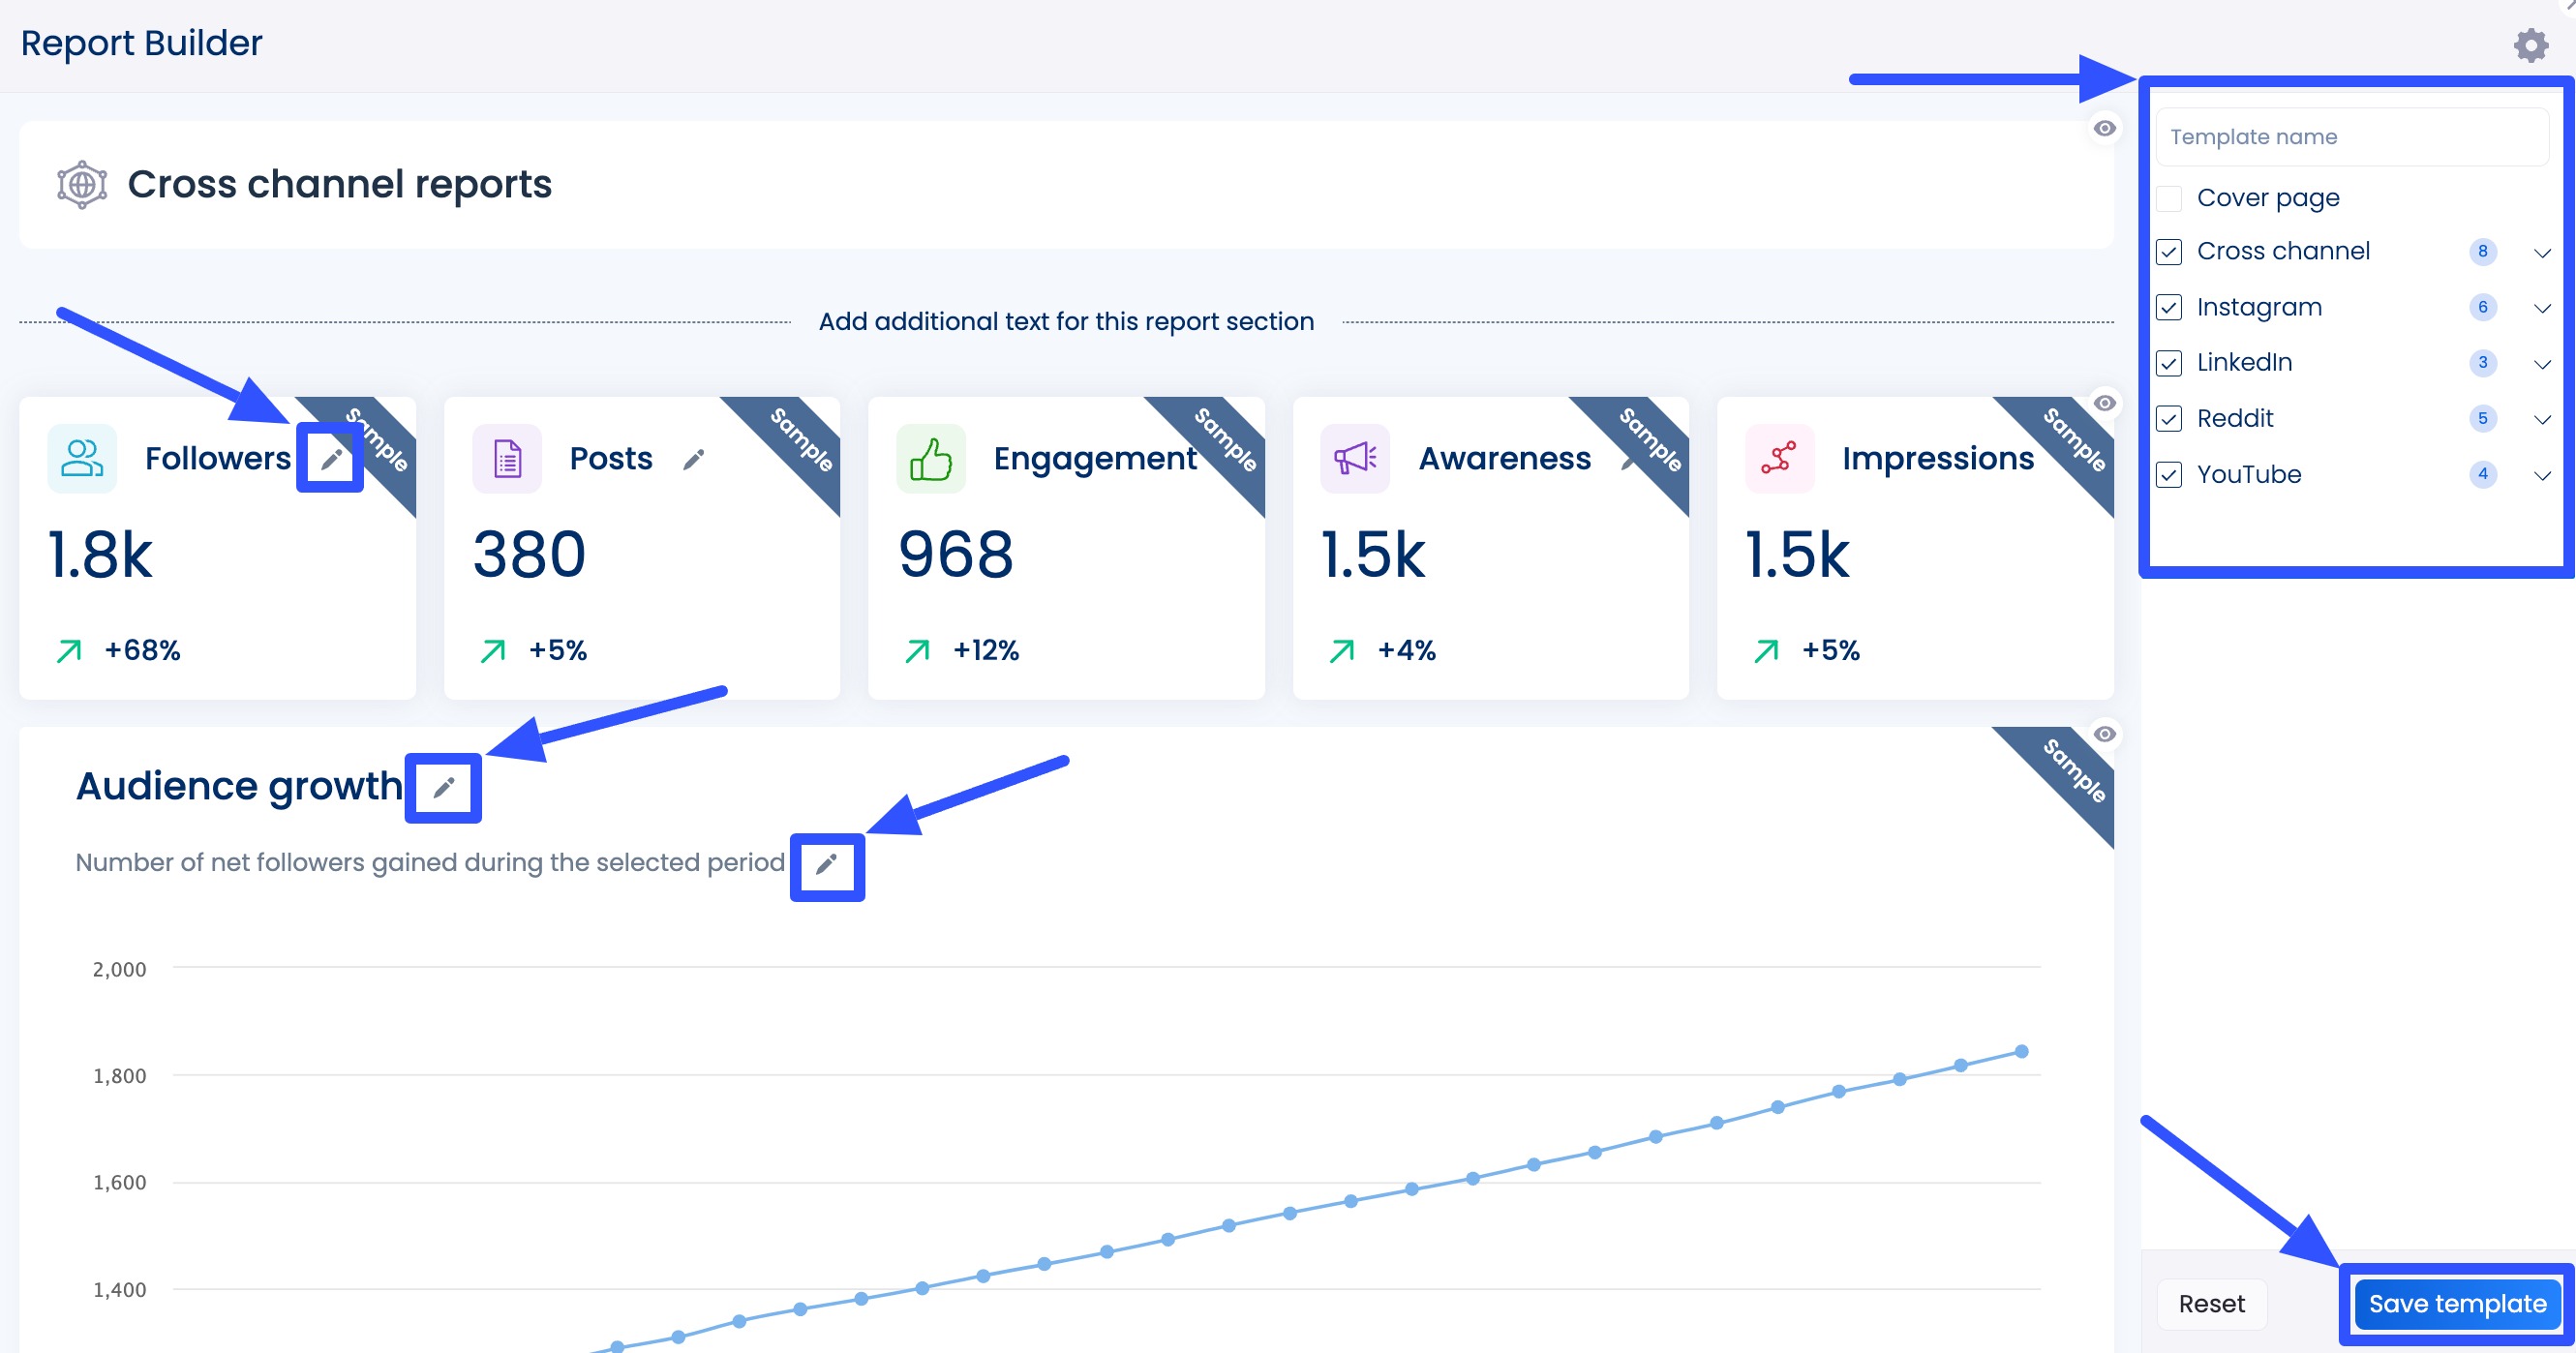Select the Followers people icon
This screenshot has width=2576, height=1353.
tap(81, 458)
